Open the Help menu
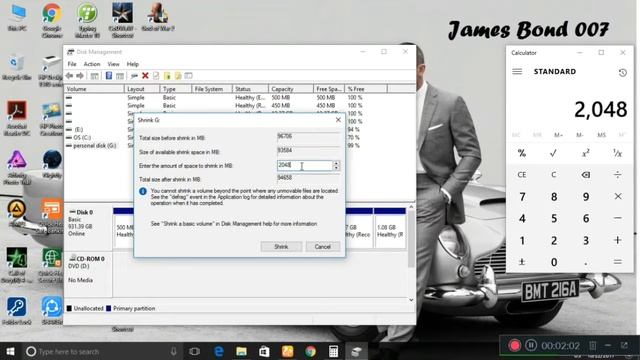 [x=133, y=64]
